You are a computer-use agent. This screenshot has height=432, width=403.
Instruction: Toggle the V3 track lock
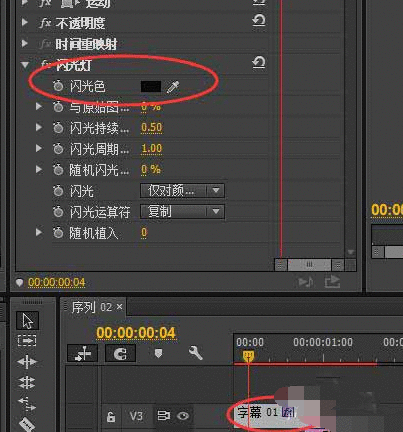click(x=111, y=416)
